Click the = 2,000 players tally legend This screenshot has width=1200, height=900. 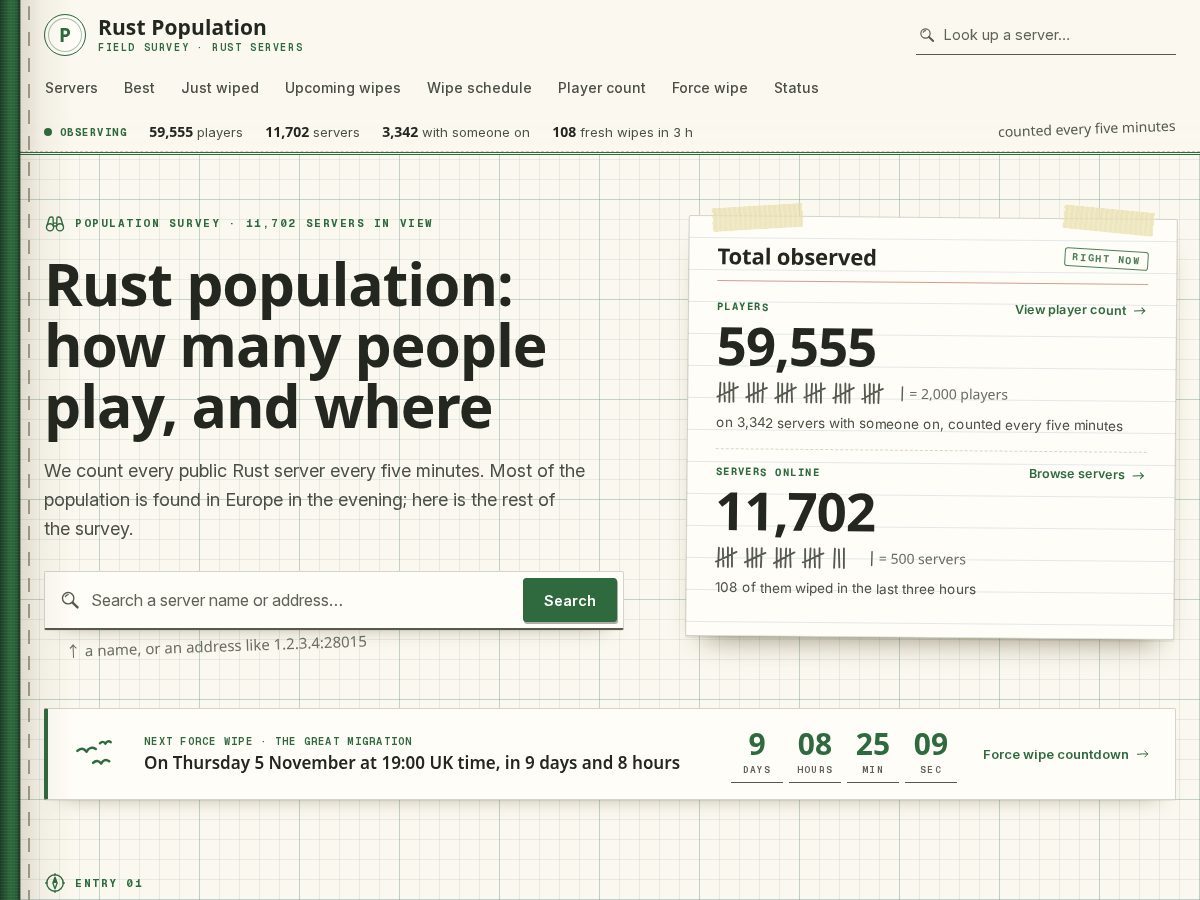[x=954, y=394]
